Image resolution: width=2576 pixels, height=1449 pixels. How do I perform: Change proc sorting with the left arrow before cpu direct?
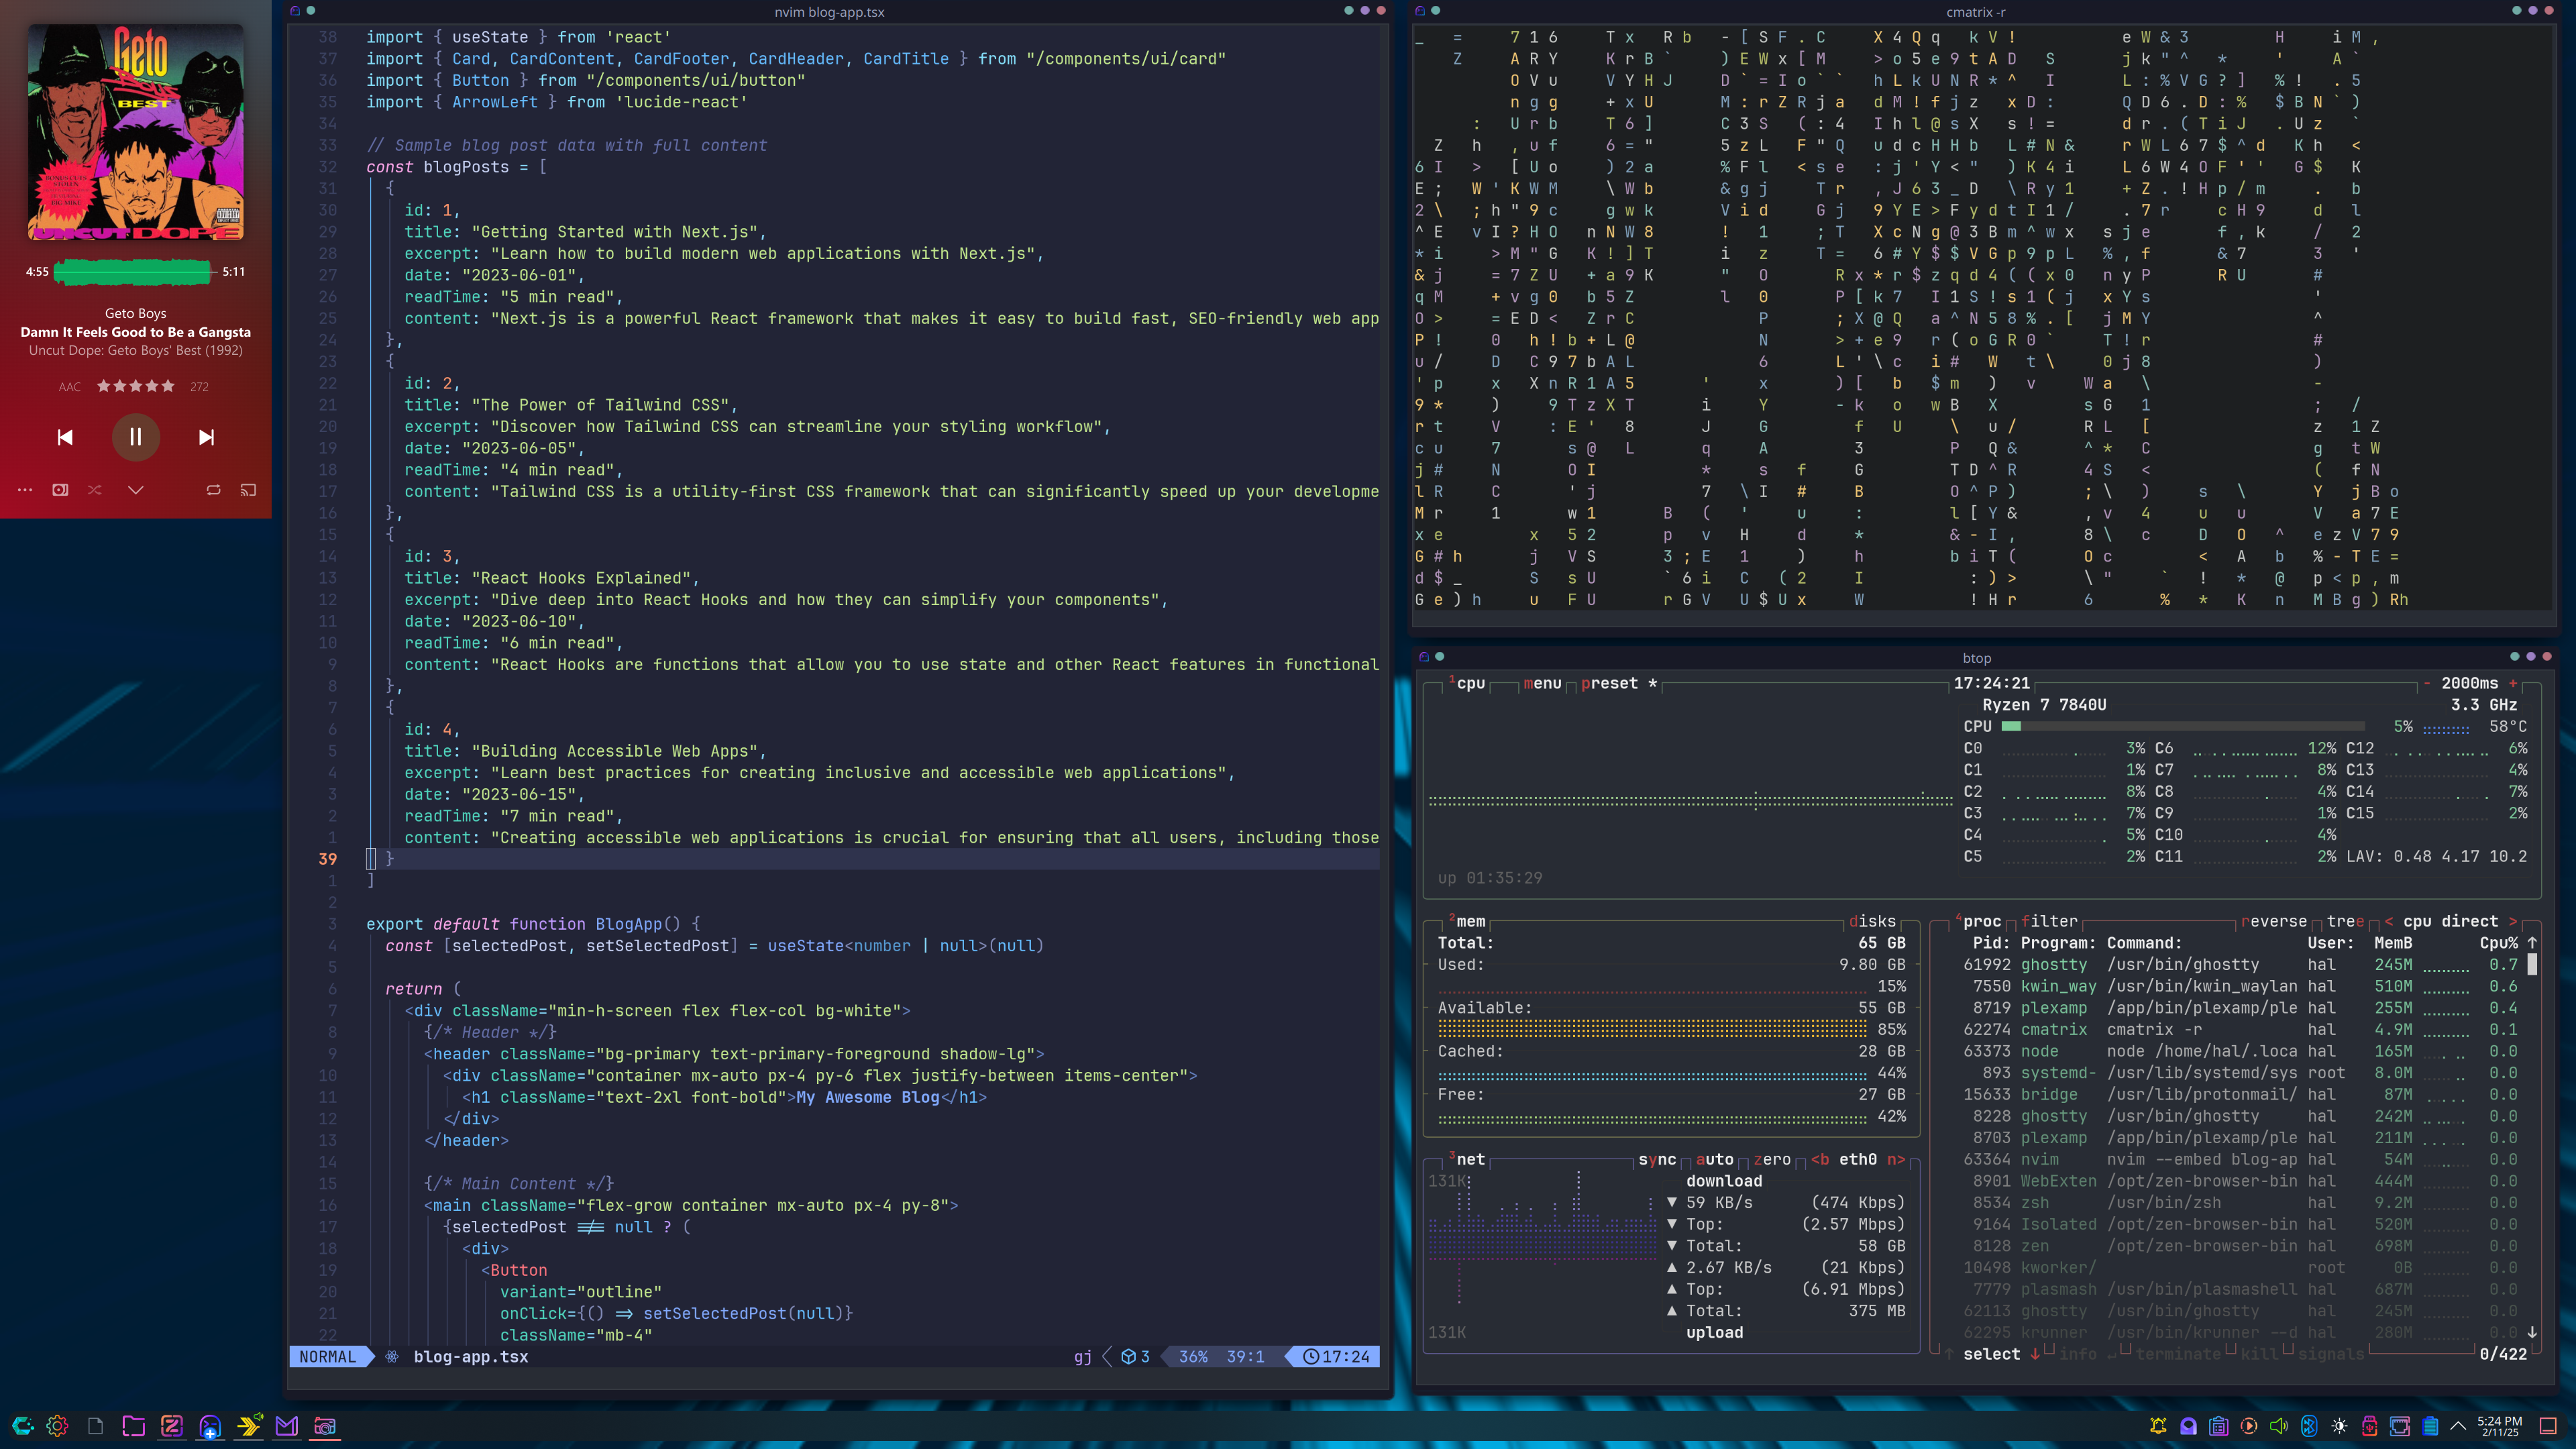coord(2389,921)
